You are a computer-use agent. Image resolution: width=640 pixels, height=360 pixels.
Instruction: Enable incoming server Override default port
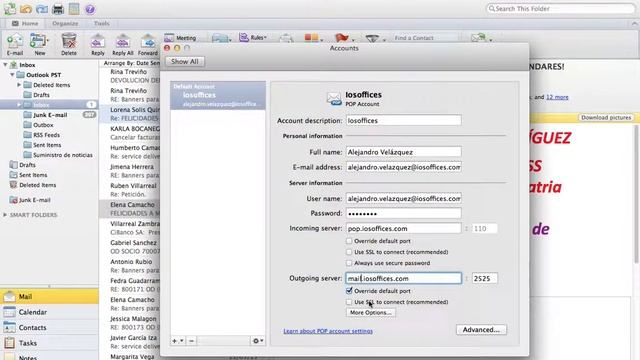click(349, 241)
